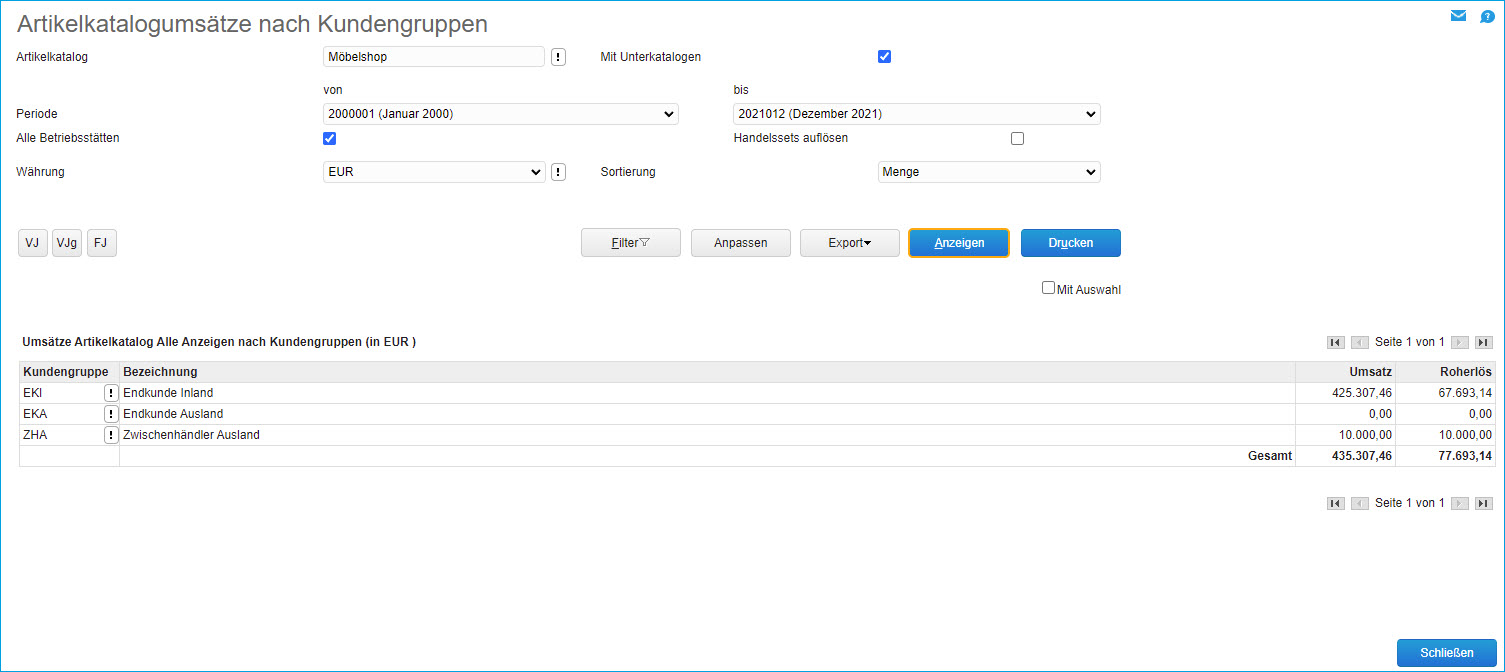Open the Export menu button

click(849, 243)
